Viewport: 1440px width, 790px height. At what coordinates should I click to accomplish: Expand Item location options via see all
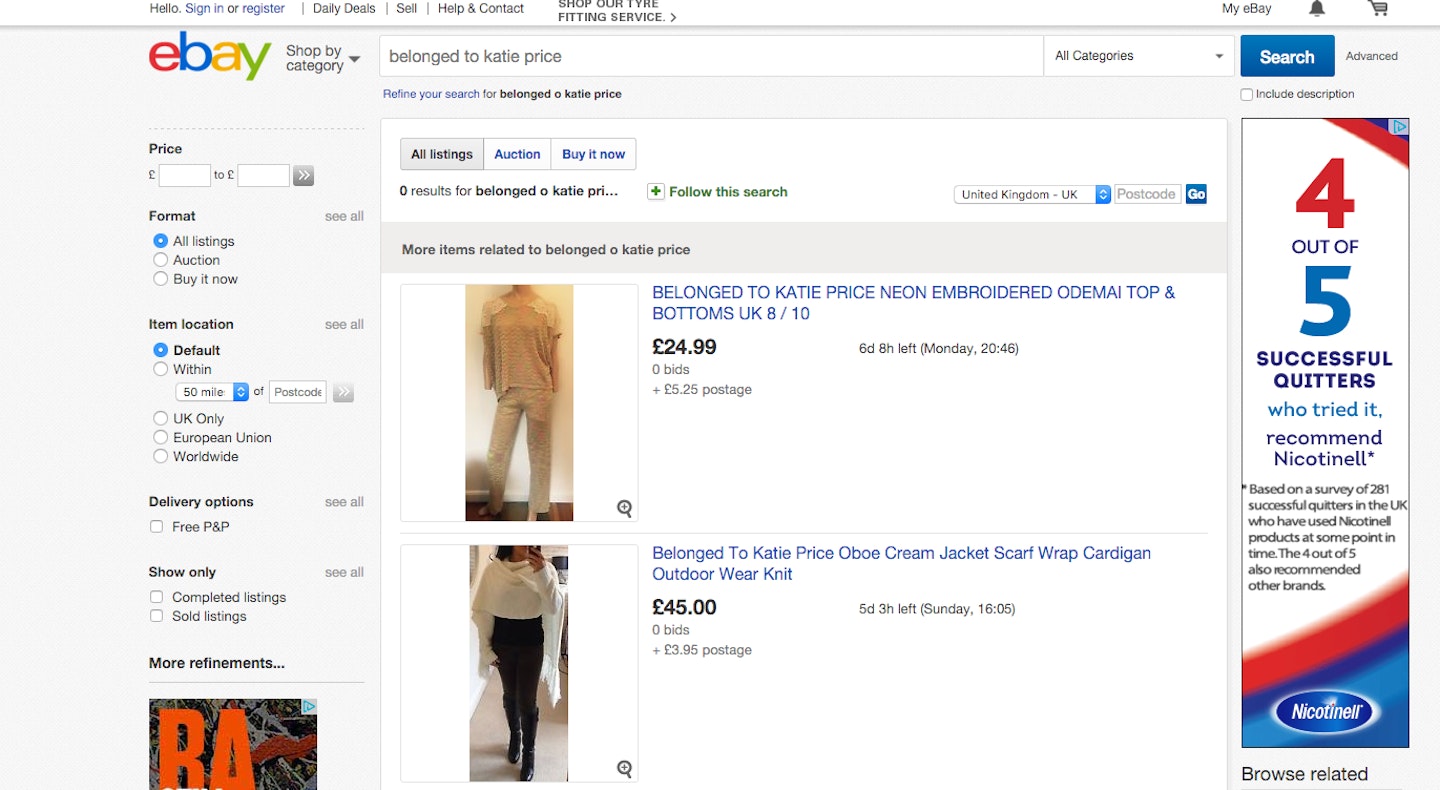[x=344, y=324]
